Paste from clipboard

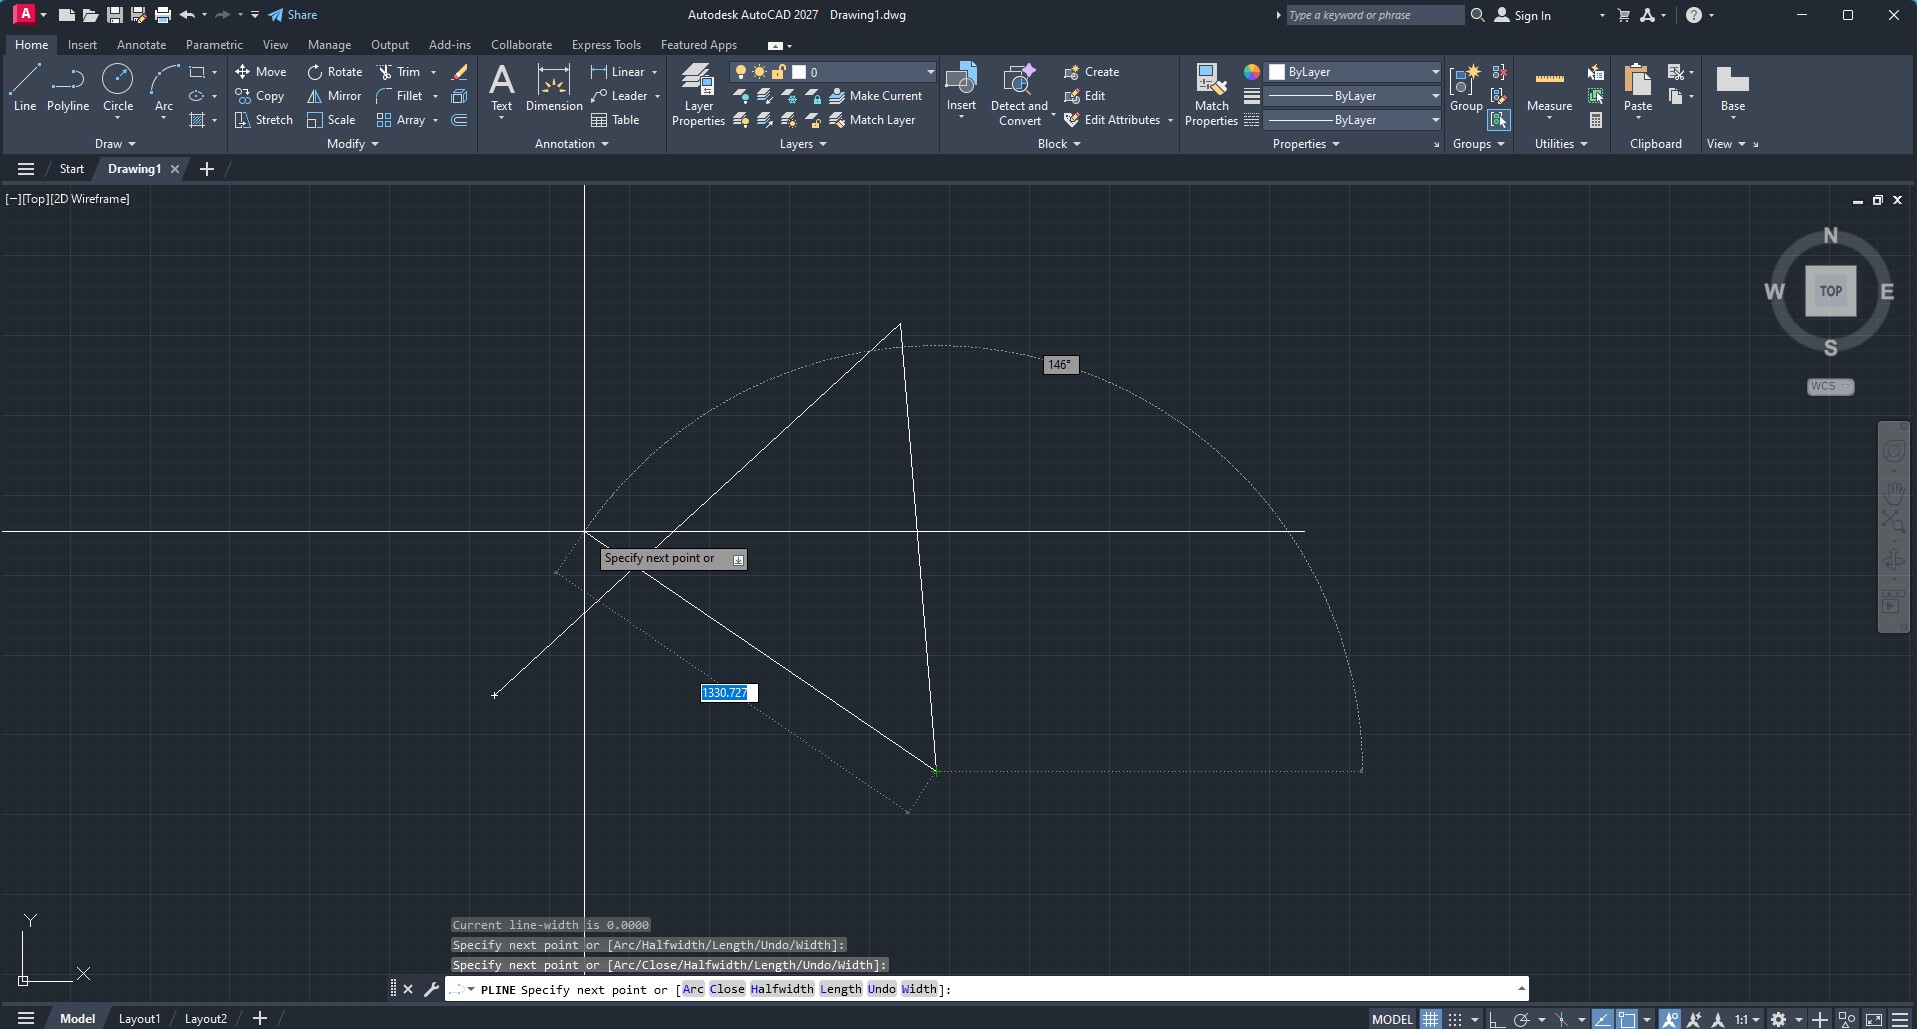(x=1638, y=88)
